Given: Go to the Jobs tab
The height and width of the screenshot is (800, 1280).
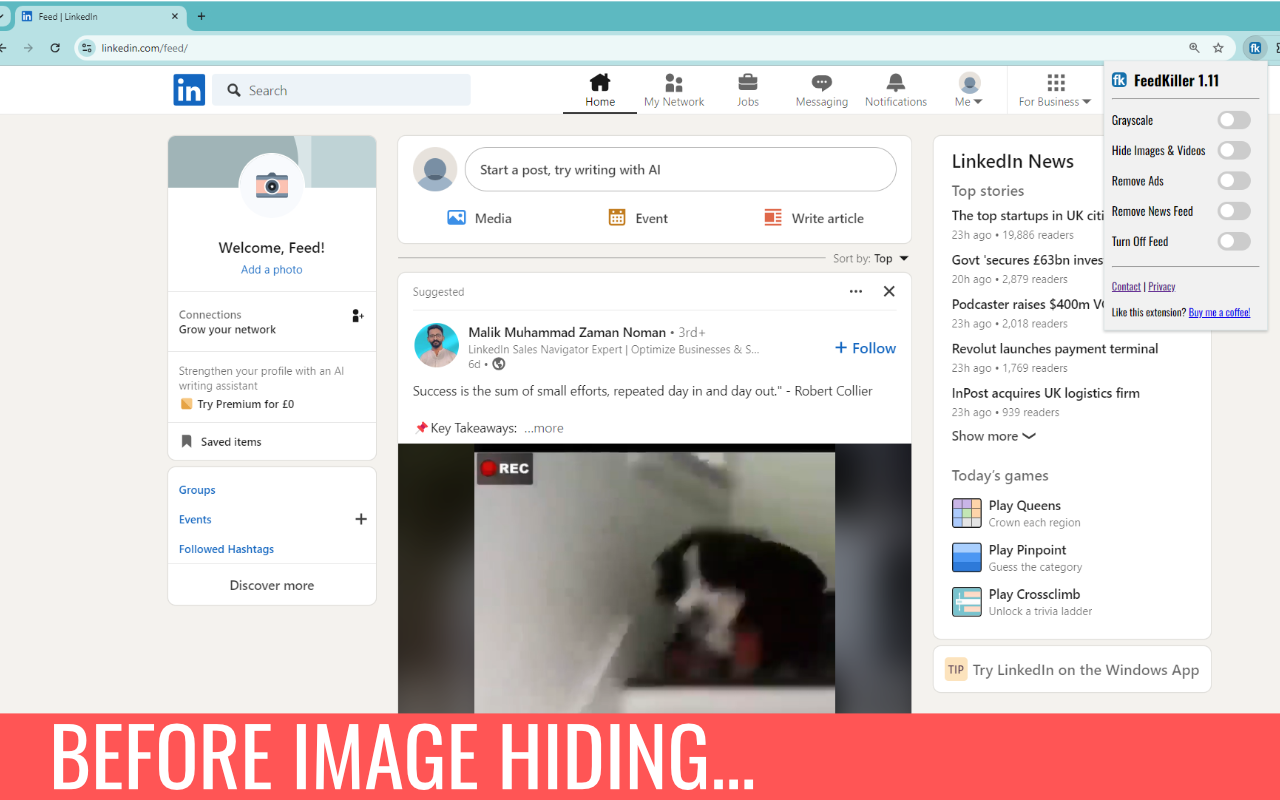Looking at the screenshot, I should pyautogui.click(x=748, y=90).
